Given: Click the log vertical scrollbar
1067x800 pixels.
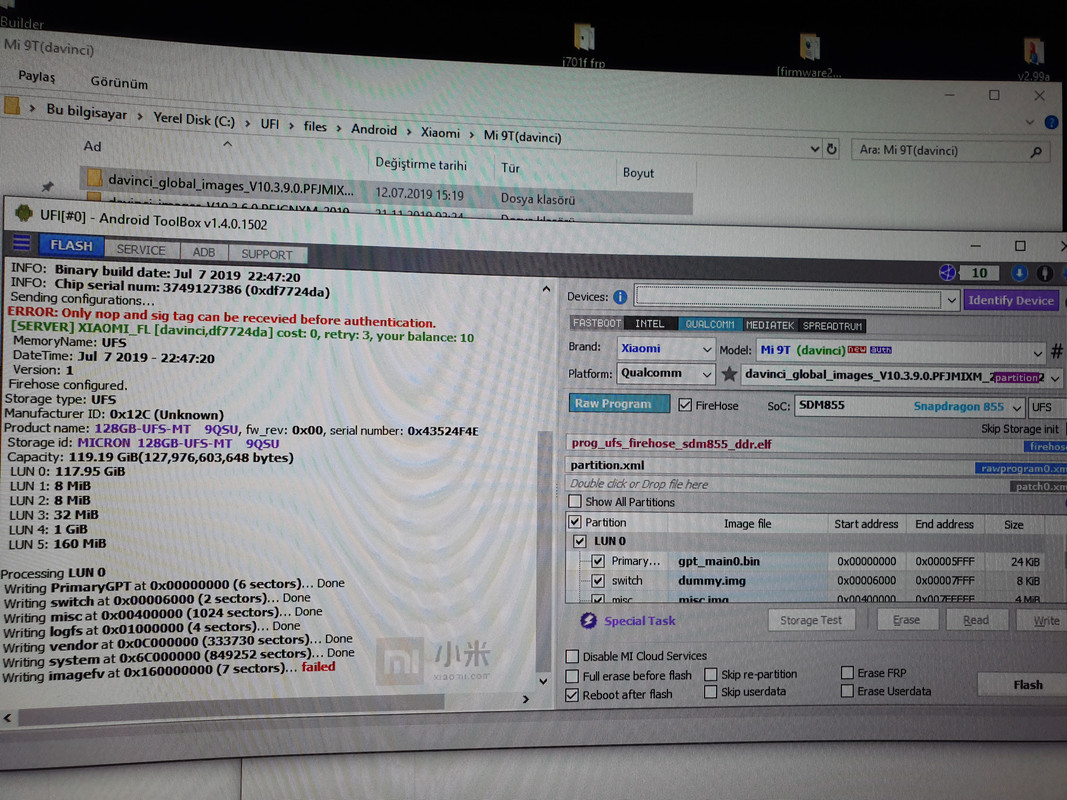Looking at the screenshot, I should [544, 551].
